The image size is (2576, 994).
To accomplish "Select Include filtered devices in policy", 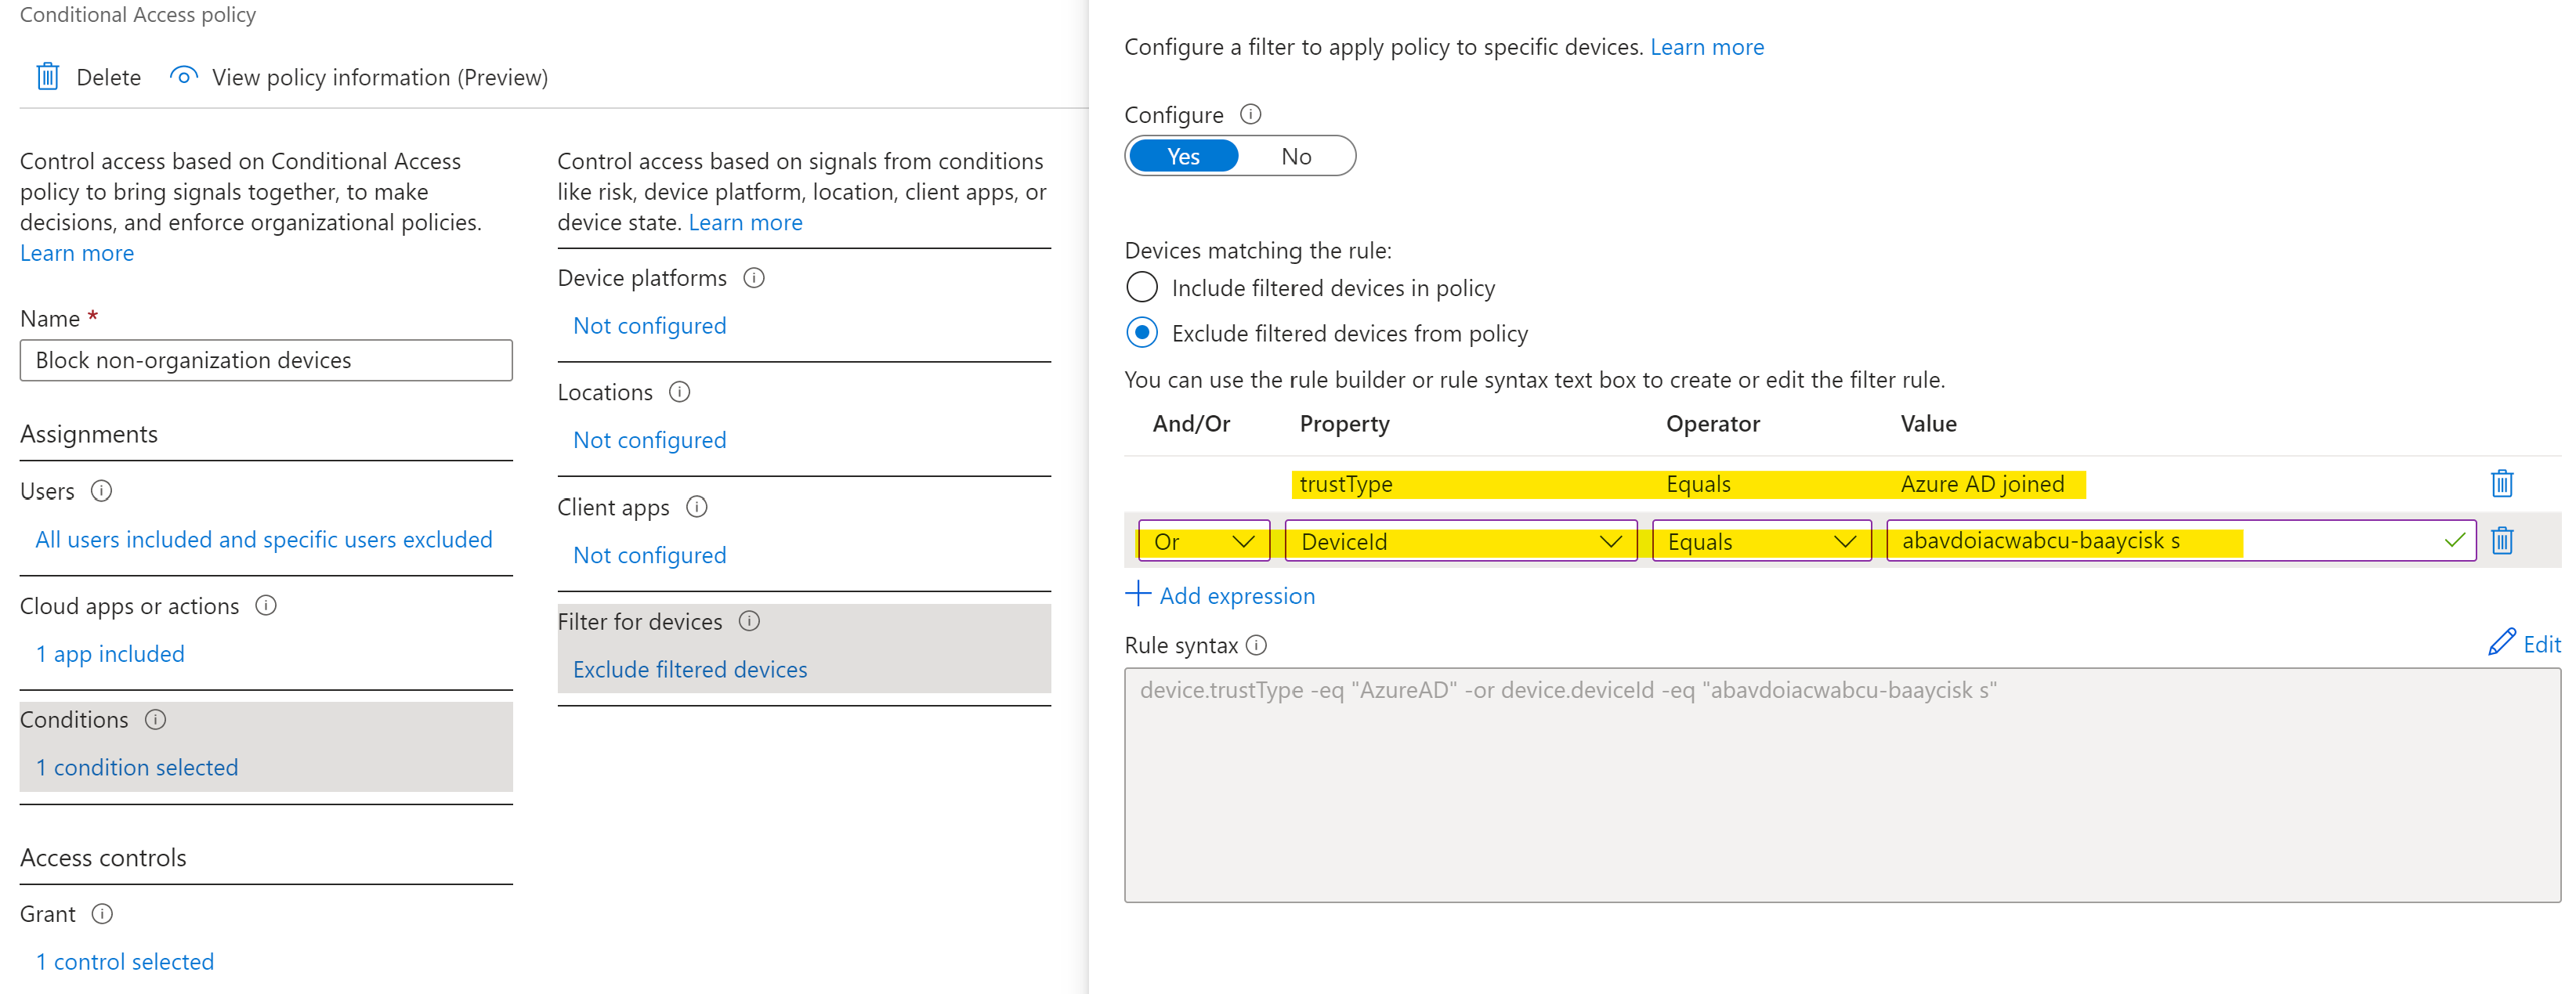I will tap(1142, 288).
